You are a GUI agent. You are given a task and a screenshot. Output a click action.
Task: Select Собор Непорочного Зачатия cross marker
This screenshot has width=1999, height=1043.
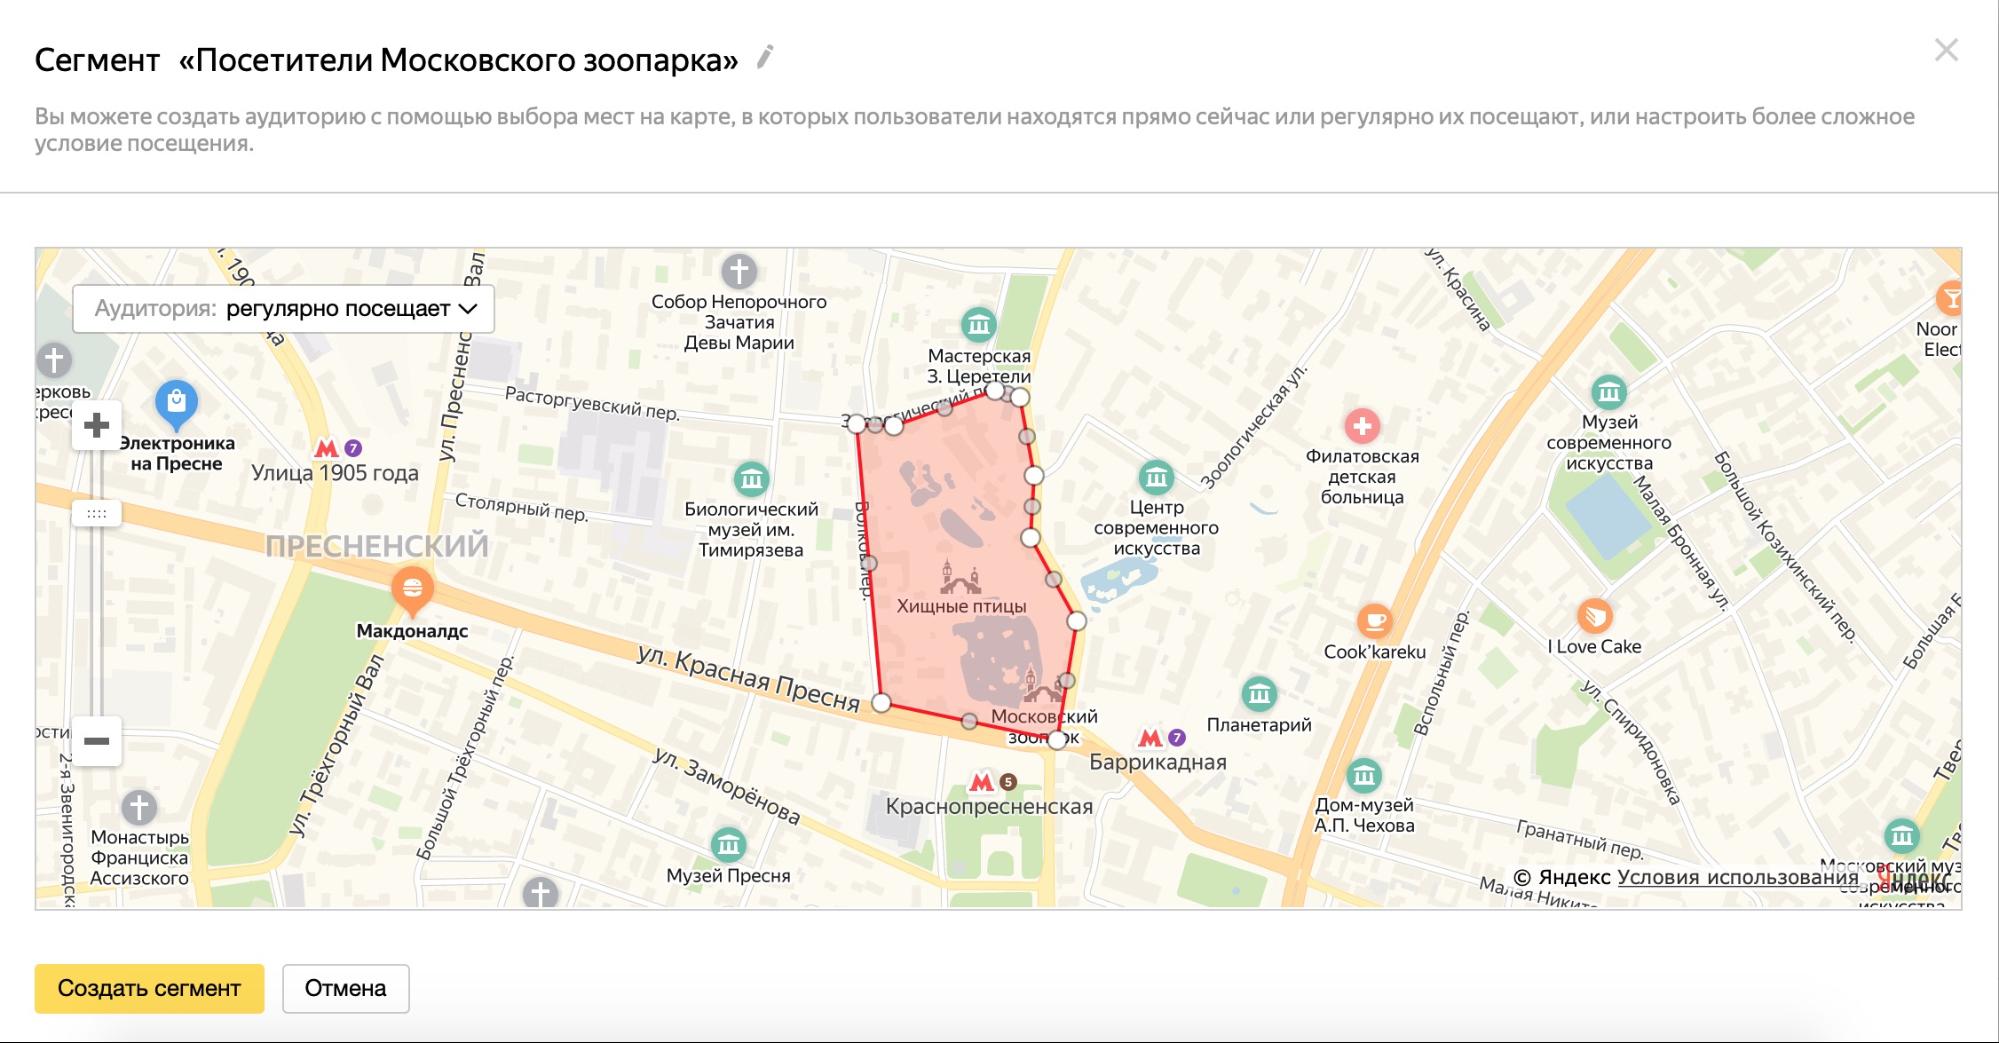[x=739, y=271]
